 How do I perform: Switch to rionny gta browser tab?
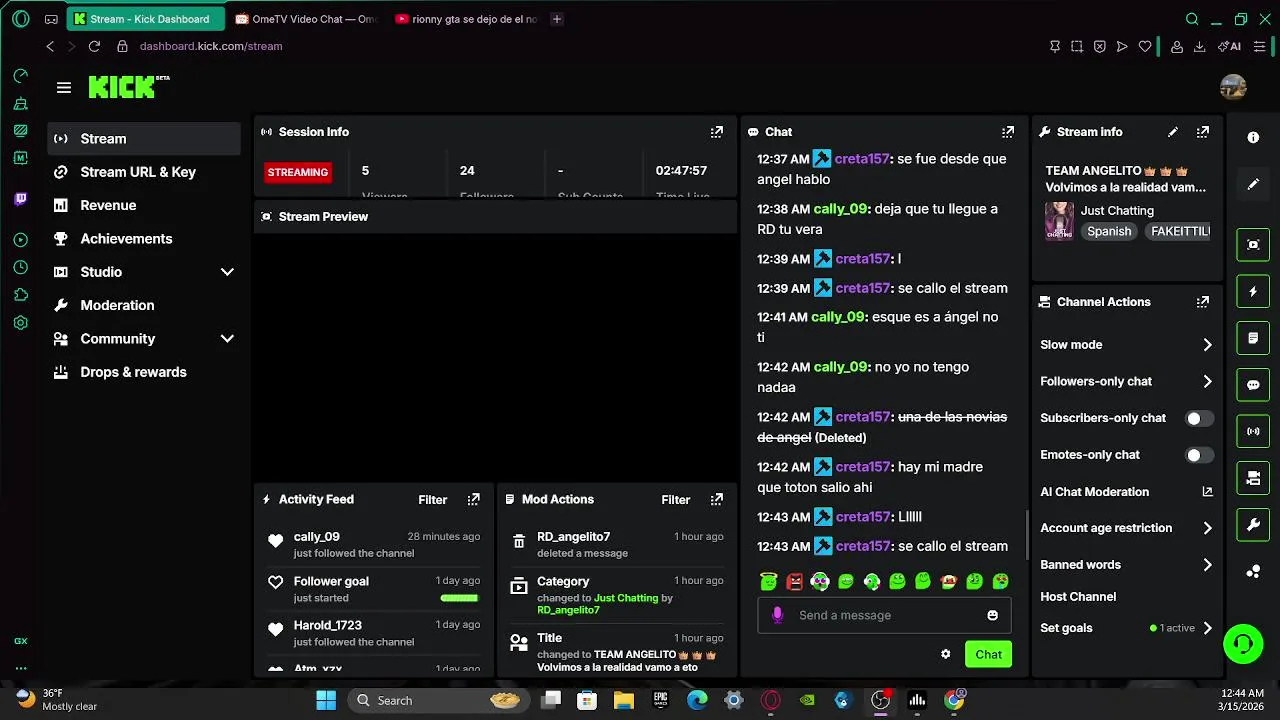click(466, 19)
